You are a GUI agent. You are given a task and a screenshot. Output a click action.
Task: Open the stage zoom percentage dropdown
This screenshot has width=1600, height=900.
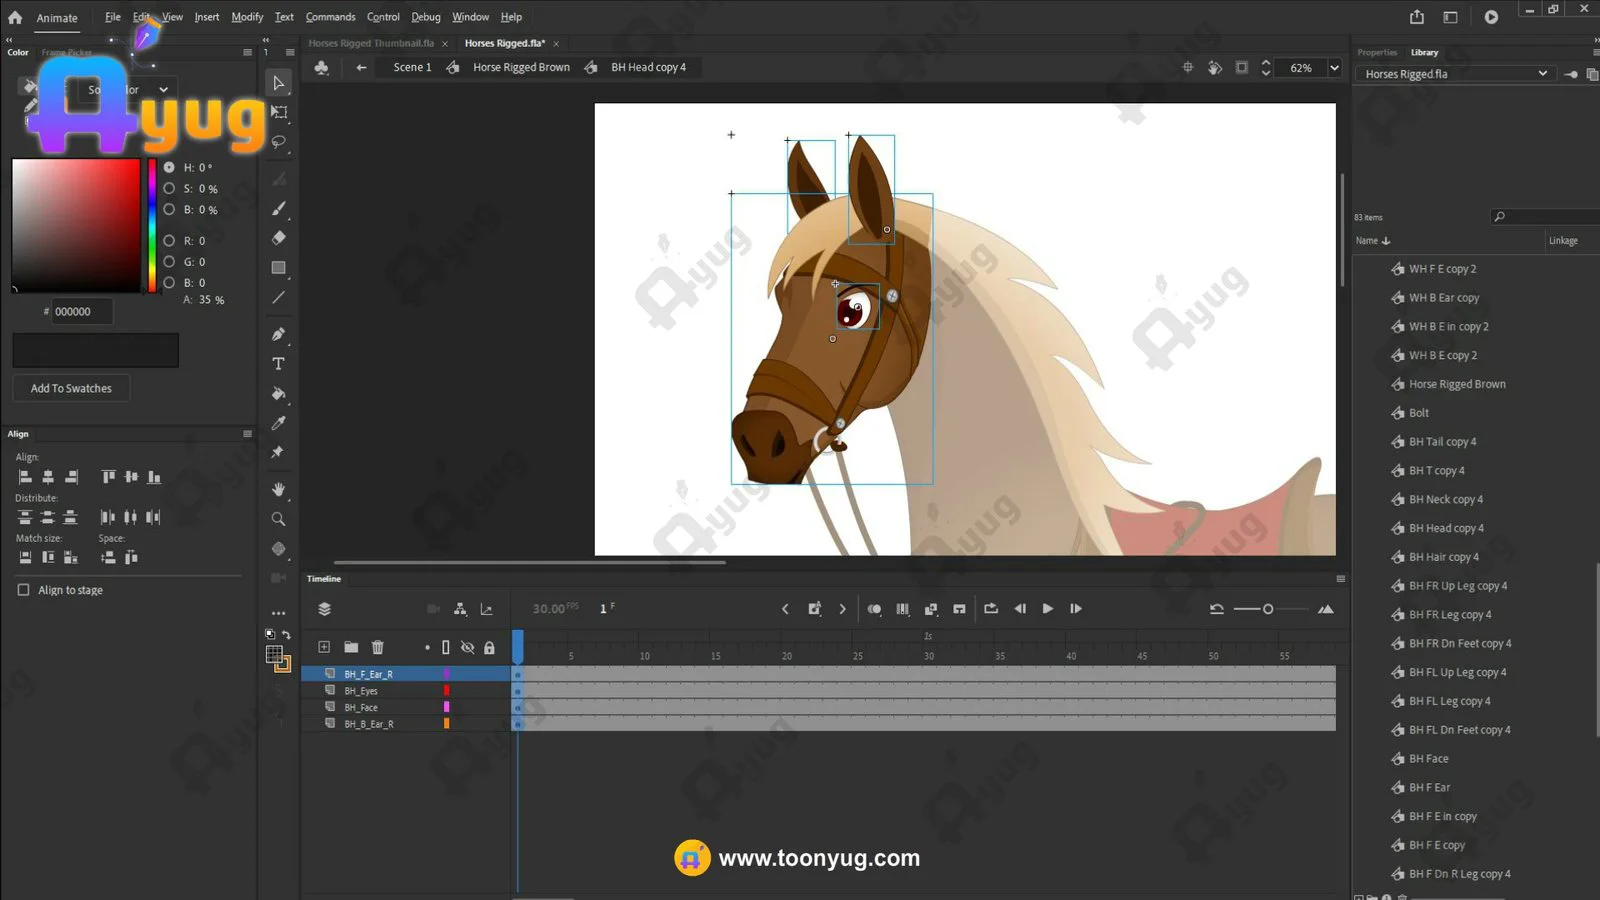coord(1334,68)
